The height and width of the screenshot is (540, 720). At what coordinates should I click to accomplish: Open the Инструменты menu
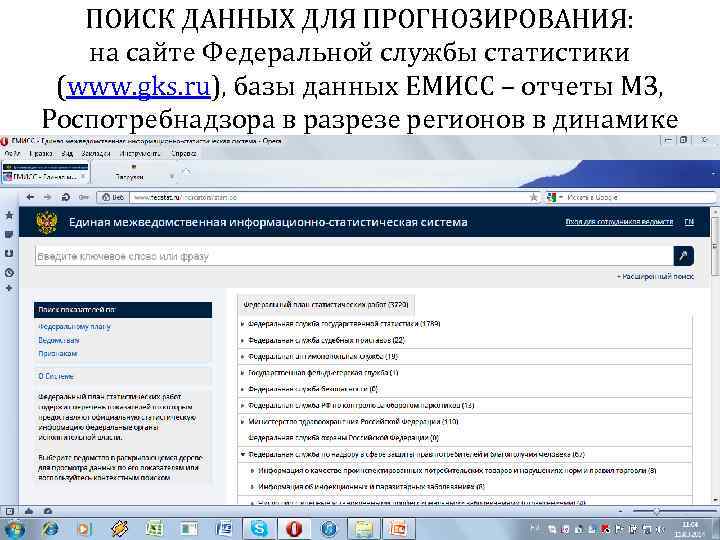(x=140, y=153)
